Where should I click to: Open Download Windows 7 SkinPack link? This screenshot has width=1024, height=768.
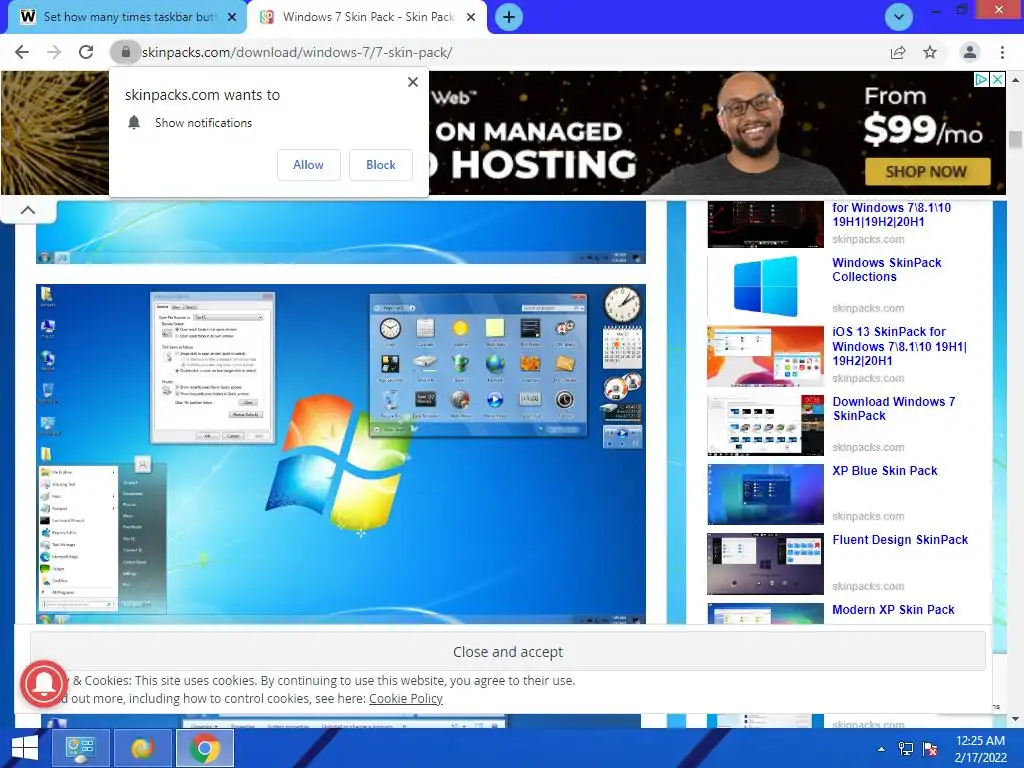point(893,409)
